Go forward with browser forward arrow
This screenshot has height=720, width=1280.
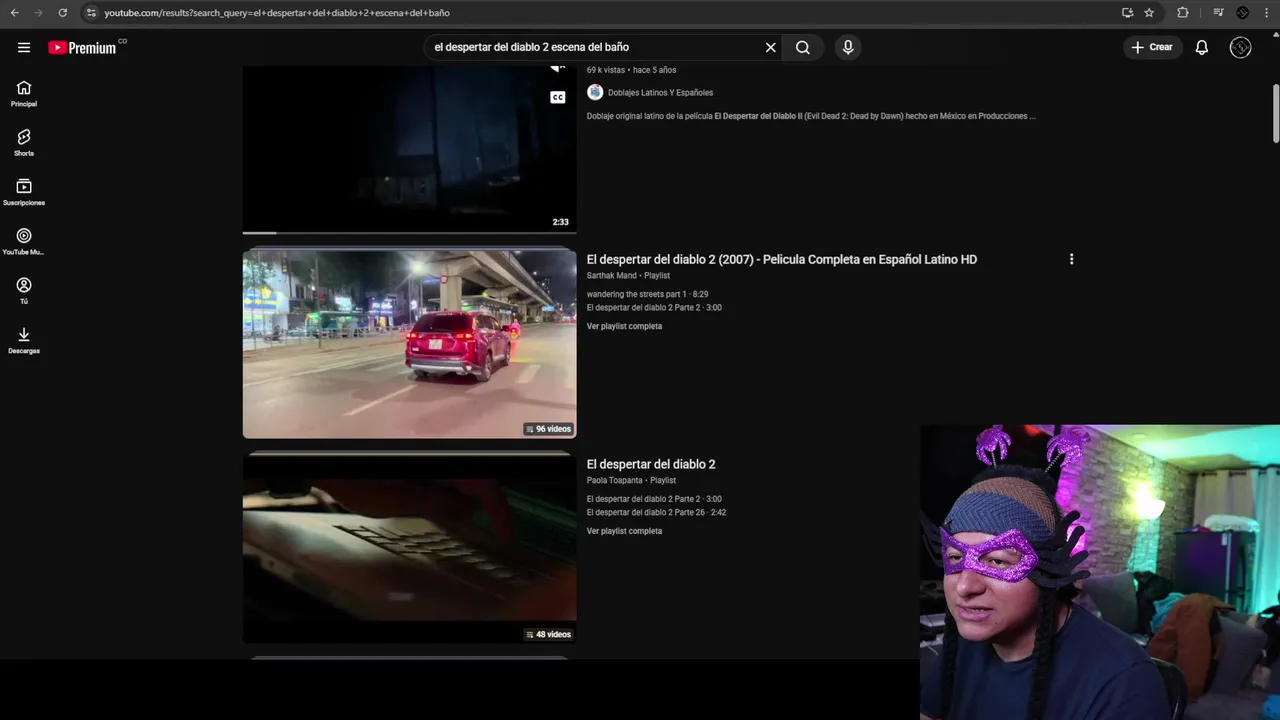[x=38, y=13]
